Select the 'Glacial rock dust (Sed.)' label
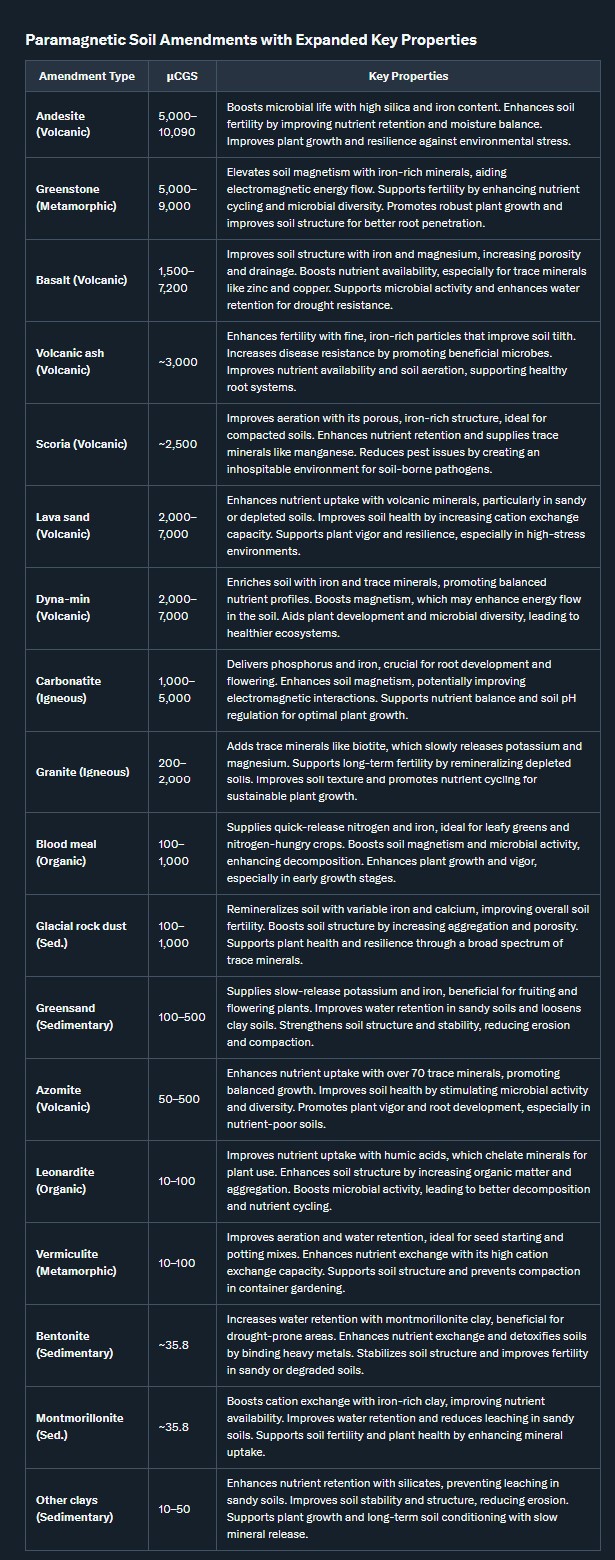 [x=81, y=934]
